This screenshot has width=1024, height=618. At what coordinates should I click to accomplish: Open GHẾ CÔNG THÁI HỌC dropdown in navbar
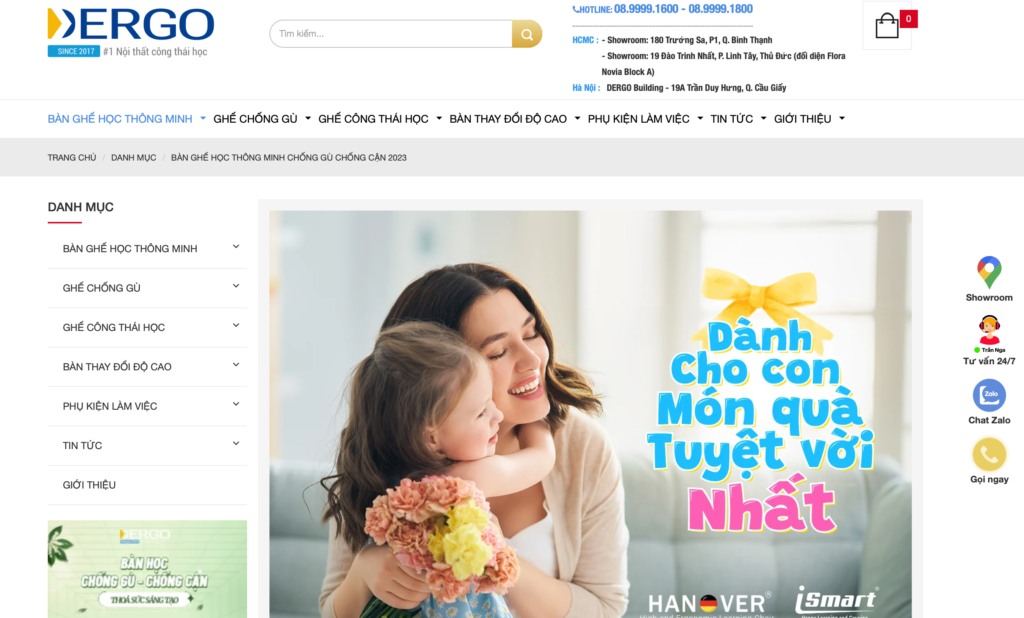pyautogui.click(x=379, y=119)
